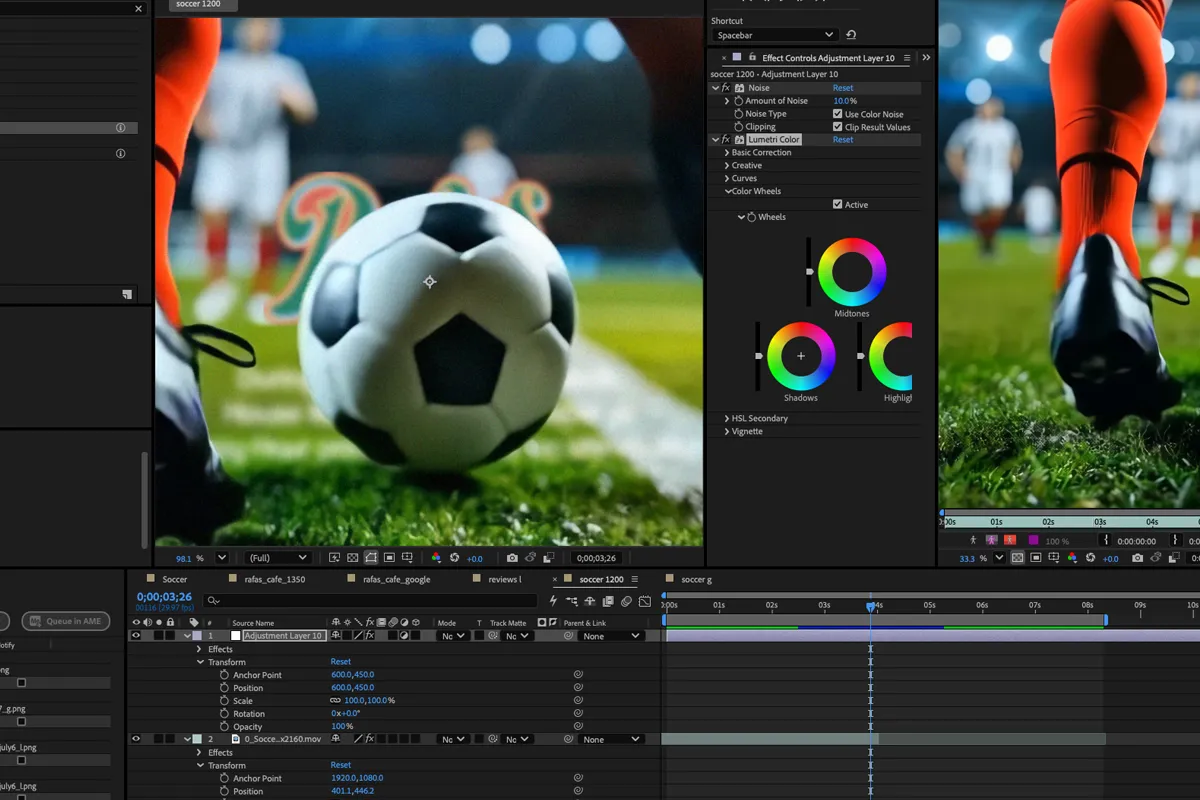This screenshot has width=1200, height=800.
Task: Click the Opacity stopwatch icon
Action: 225,727
